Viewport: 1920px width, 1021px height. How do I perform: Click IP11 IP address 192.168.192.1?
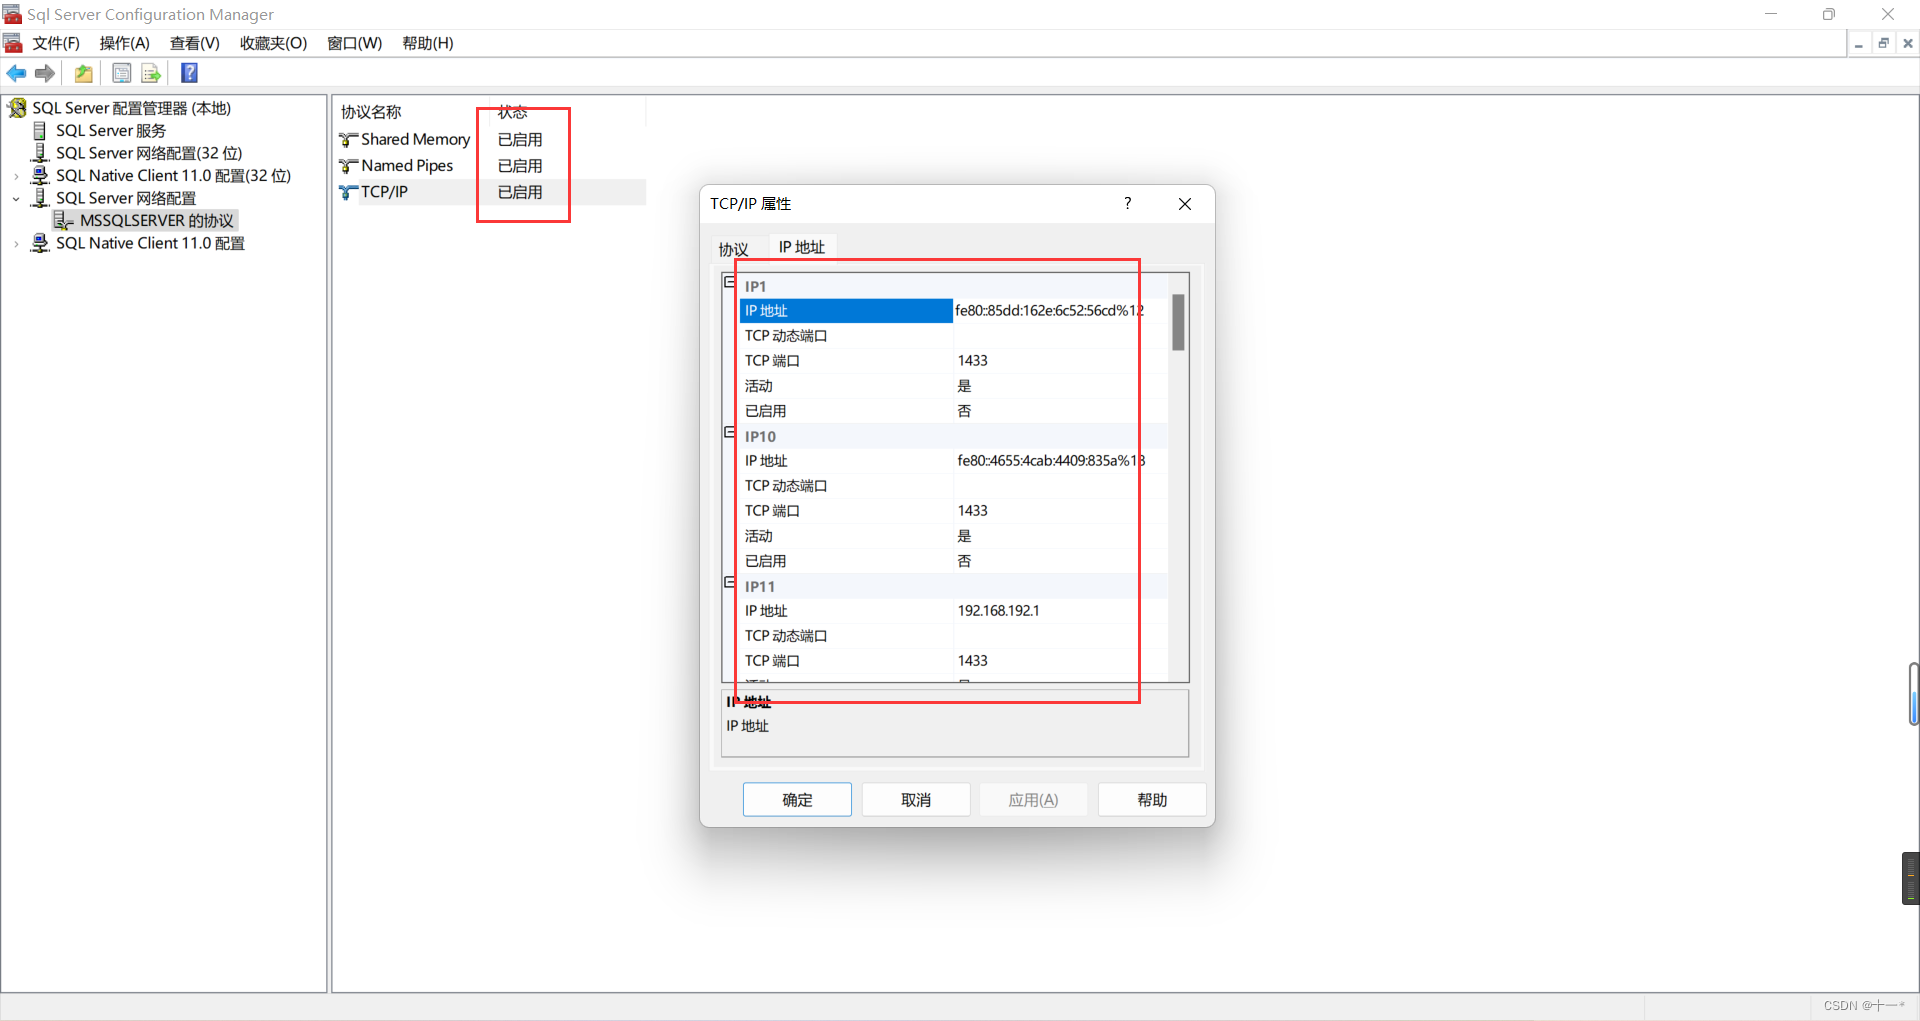(x=999, y=611)
